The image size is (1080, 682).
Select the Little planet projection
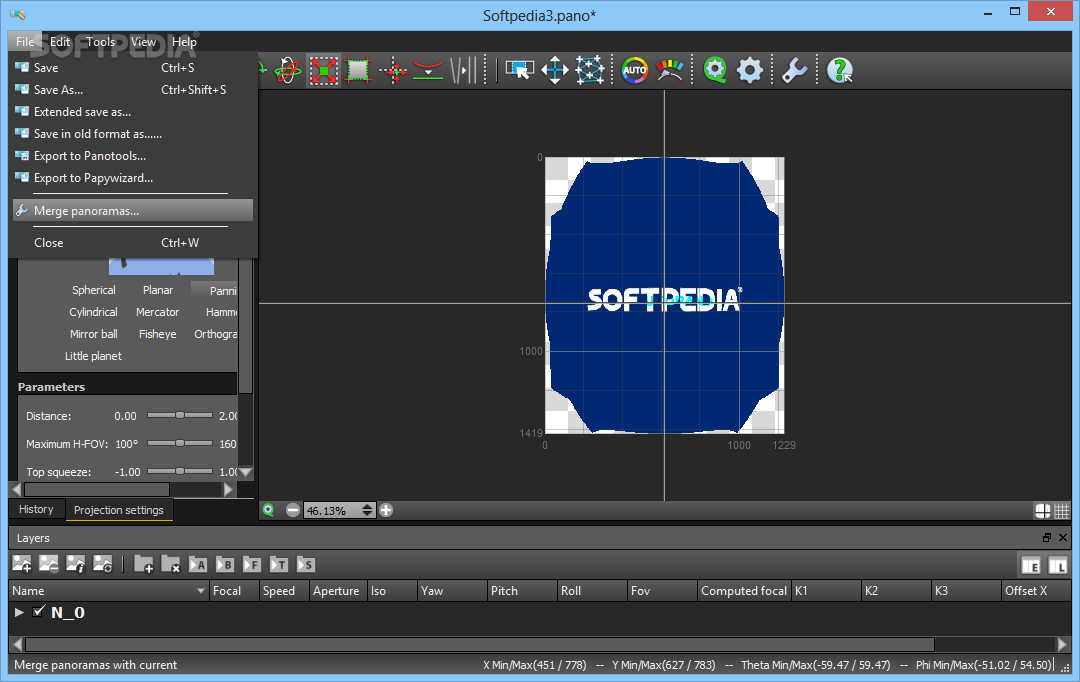93,356
